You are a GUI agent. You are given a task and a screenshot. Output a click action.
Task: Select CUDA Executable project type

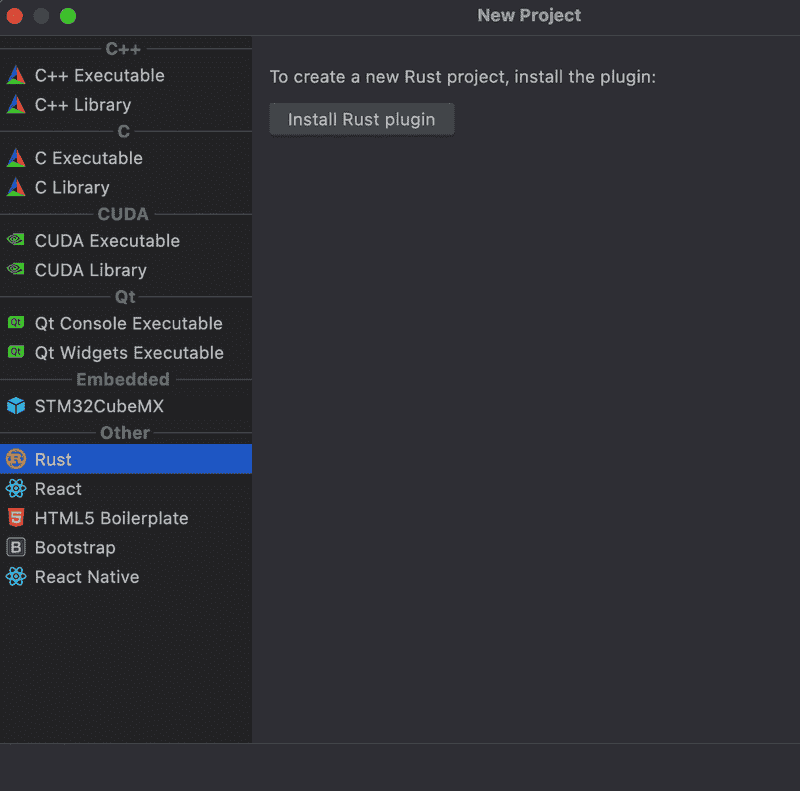point(126,241)
